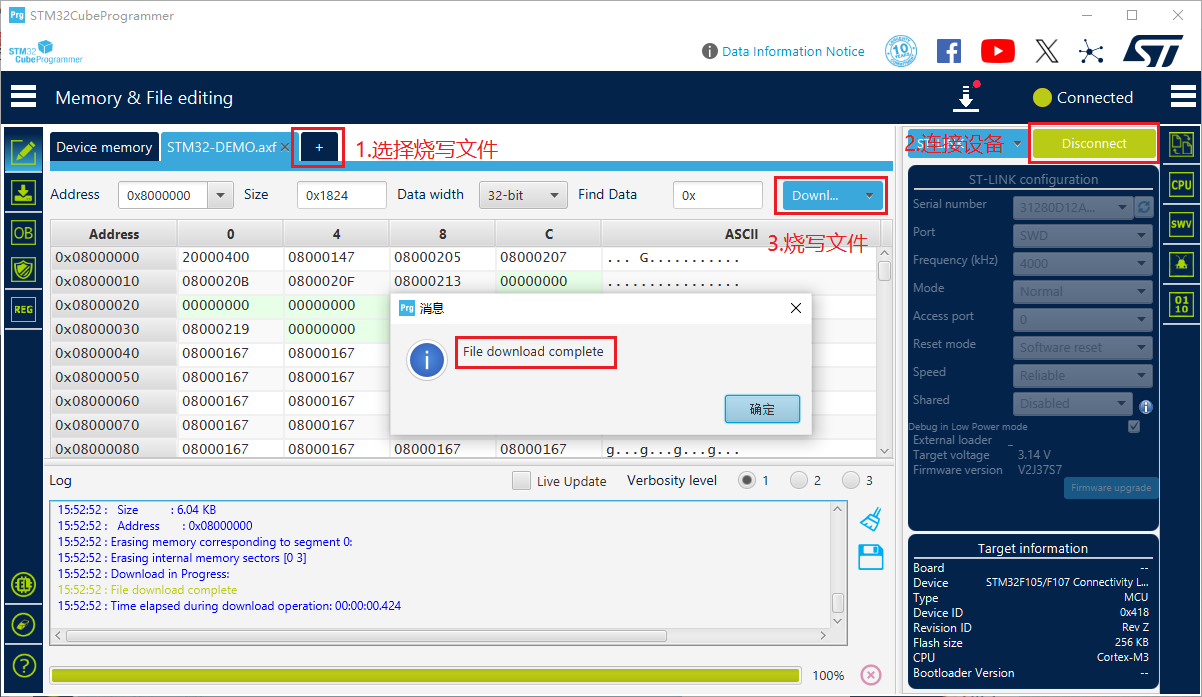This screenshot has height=697, width=1202.
Task: Click the Firmware upgrade button
Action: pos(1111,488)
